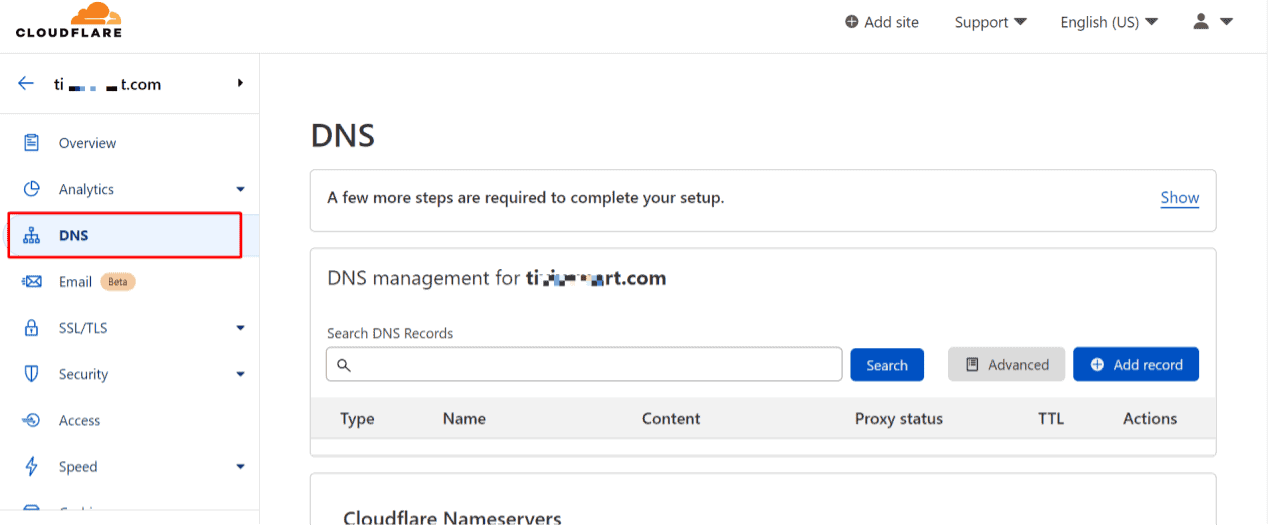Click the back arrow beside domain name
This screenshot has height=528, width=1271.
tap(26, 84)
